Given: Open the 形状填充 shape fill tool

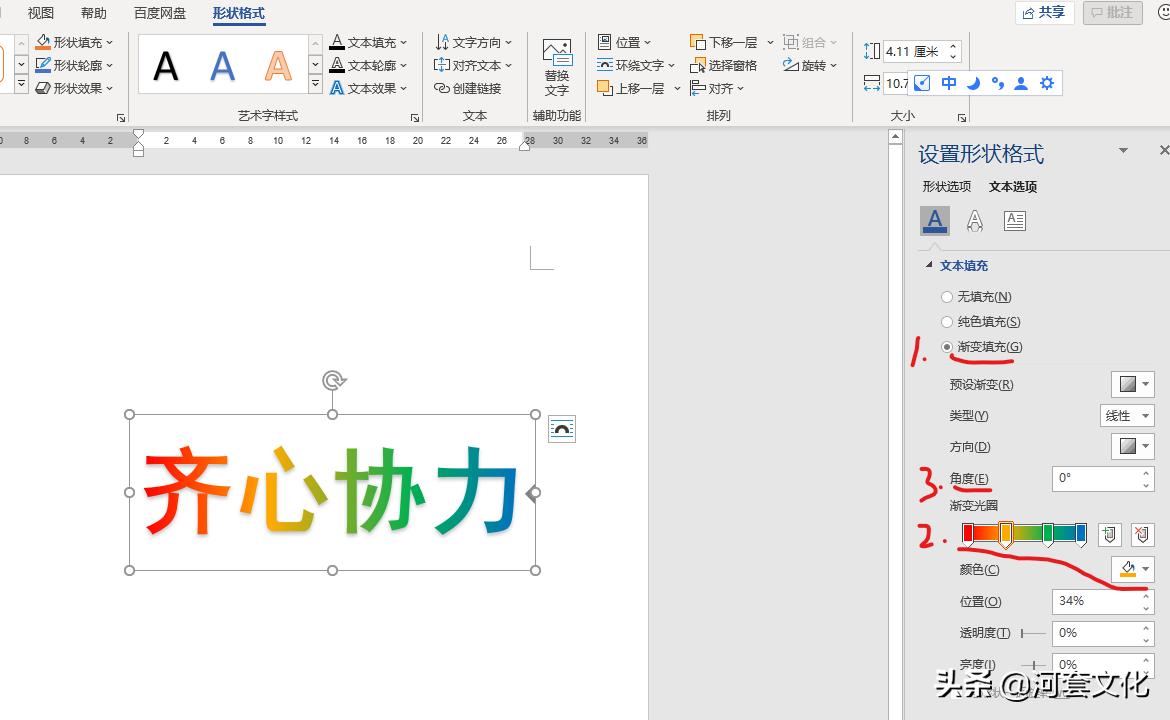Looking at the screenshot, I should 75,41.
